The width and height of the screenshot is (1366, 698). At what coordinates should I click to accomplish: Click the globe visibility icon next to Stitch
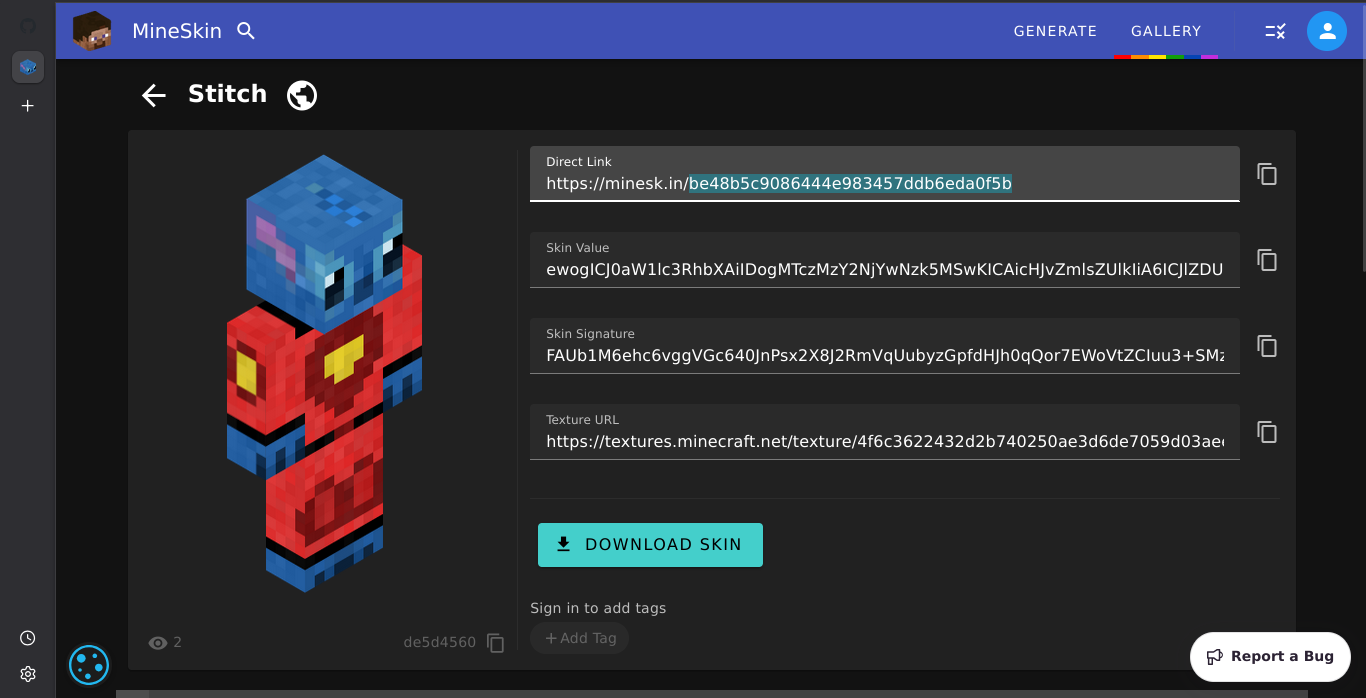(x=302, y=95)
